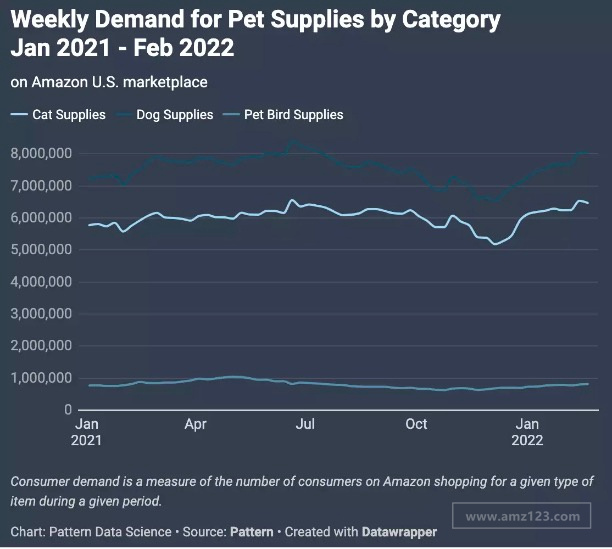The width and height of the screenshot is (612, 549).
Task: Toggle the Dog Supplies legend label
Action: [176, 115]
